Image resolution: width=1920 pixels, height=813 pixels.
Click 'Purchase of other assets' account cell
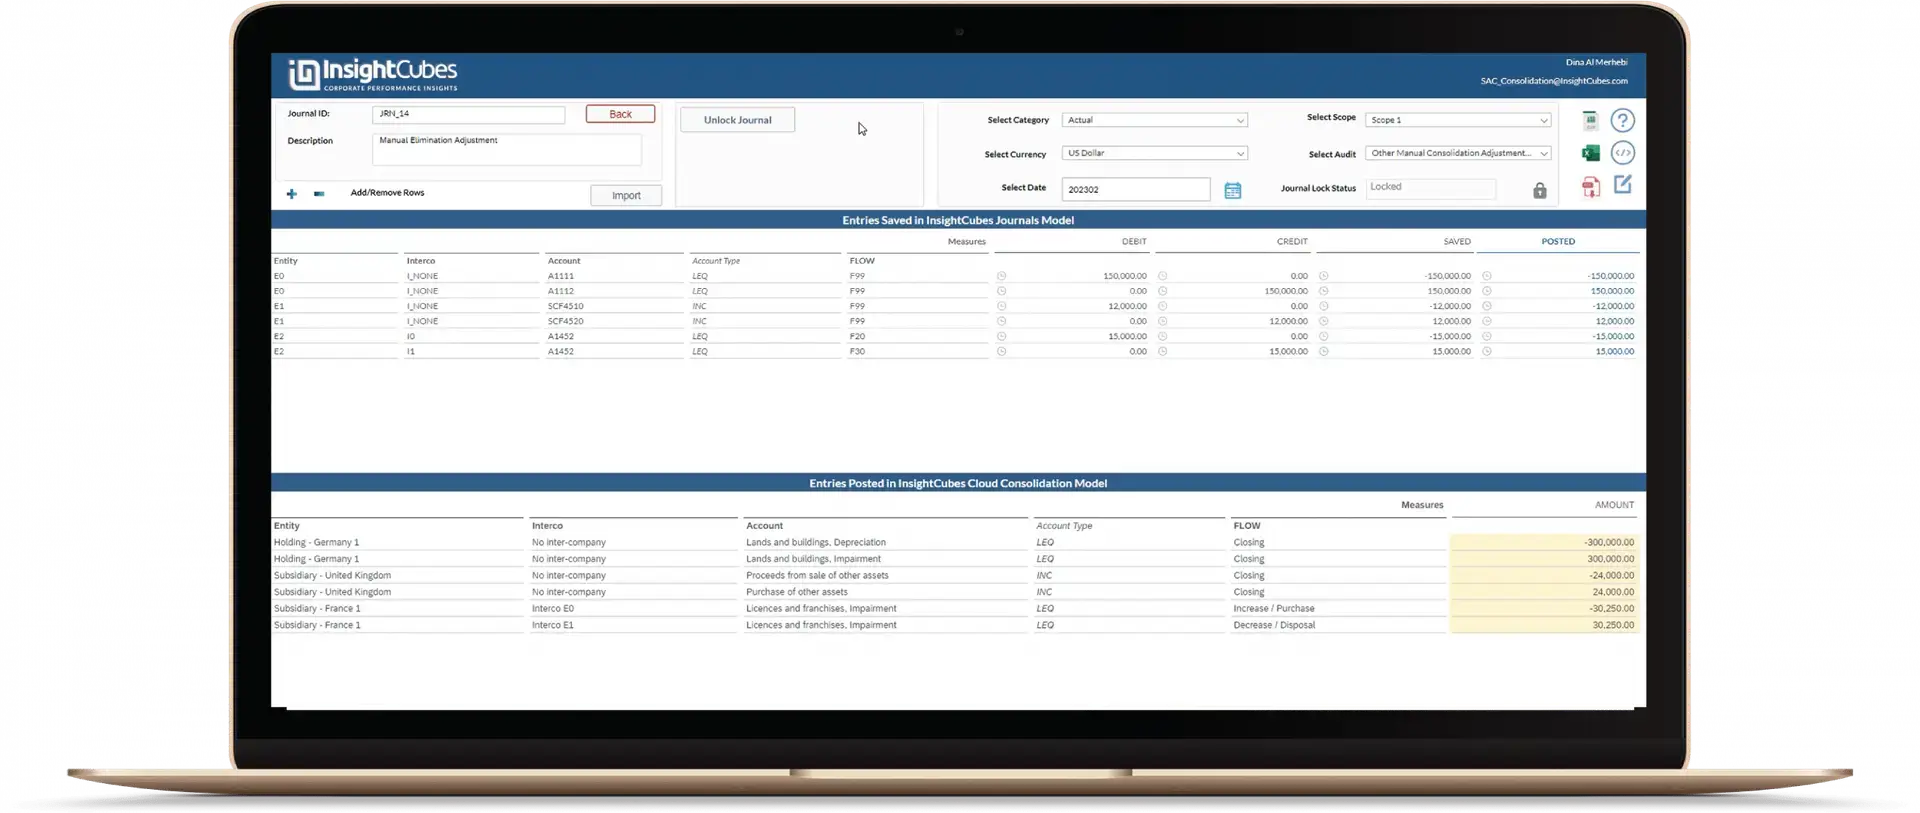tap(796, 592)
